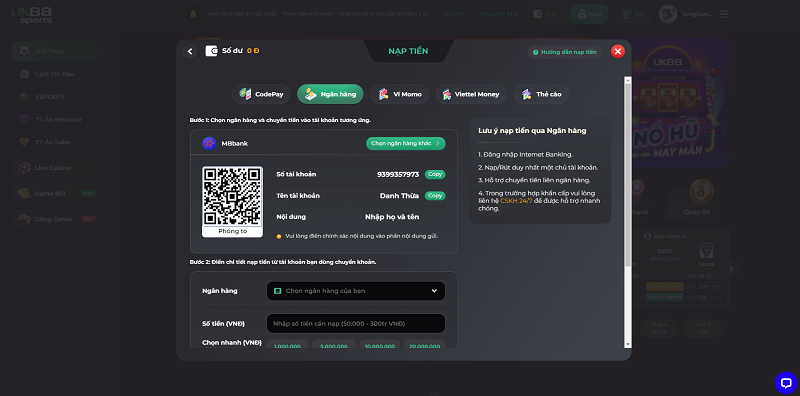Image resolution: width=800 pixels, height=396 pixels.
Task: Click the wallet icon beside Số dư
Action: [x=211, y=51]
